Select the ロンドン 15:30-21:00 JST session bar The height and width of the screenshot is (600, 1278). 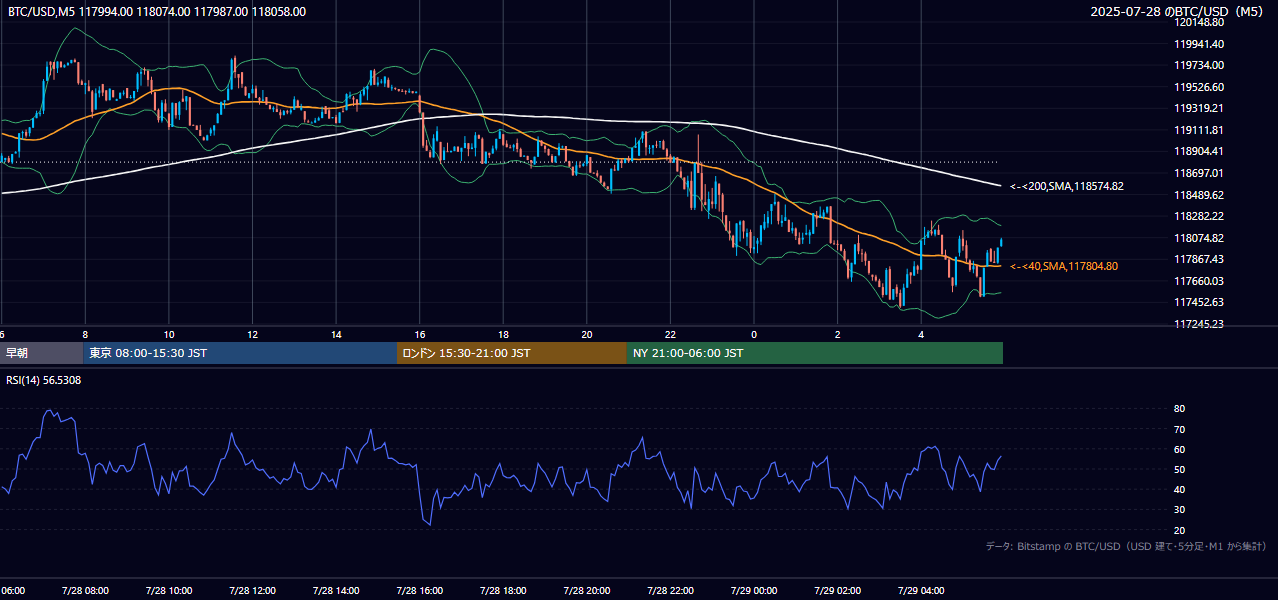pyautogui.click(x=512, y=353)
